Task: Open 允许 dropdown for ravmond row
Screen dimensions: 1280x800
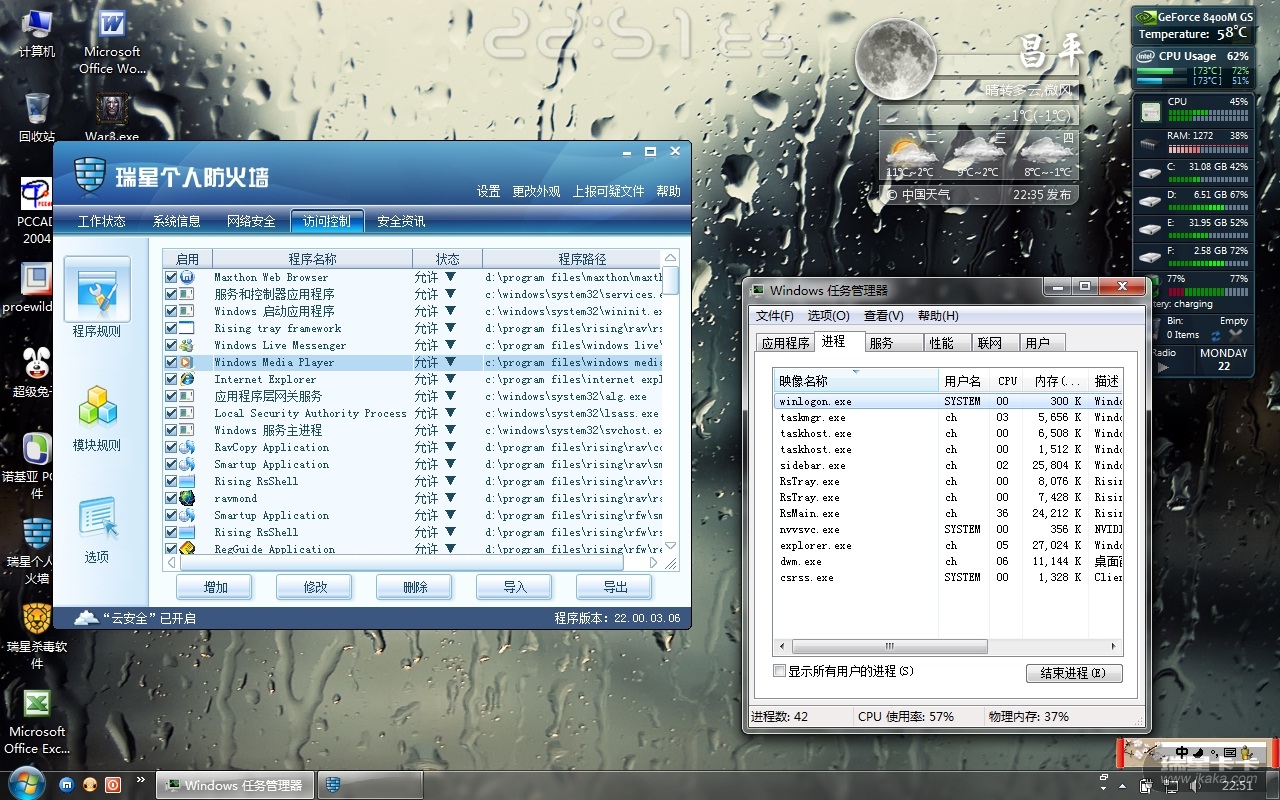Action: click(x=450, y=498)
